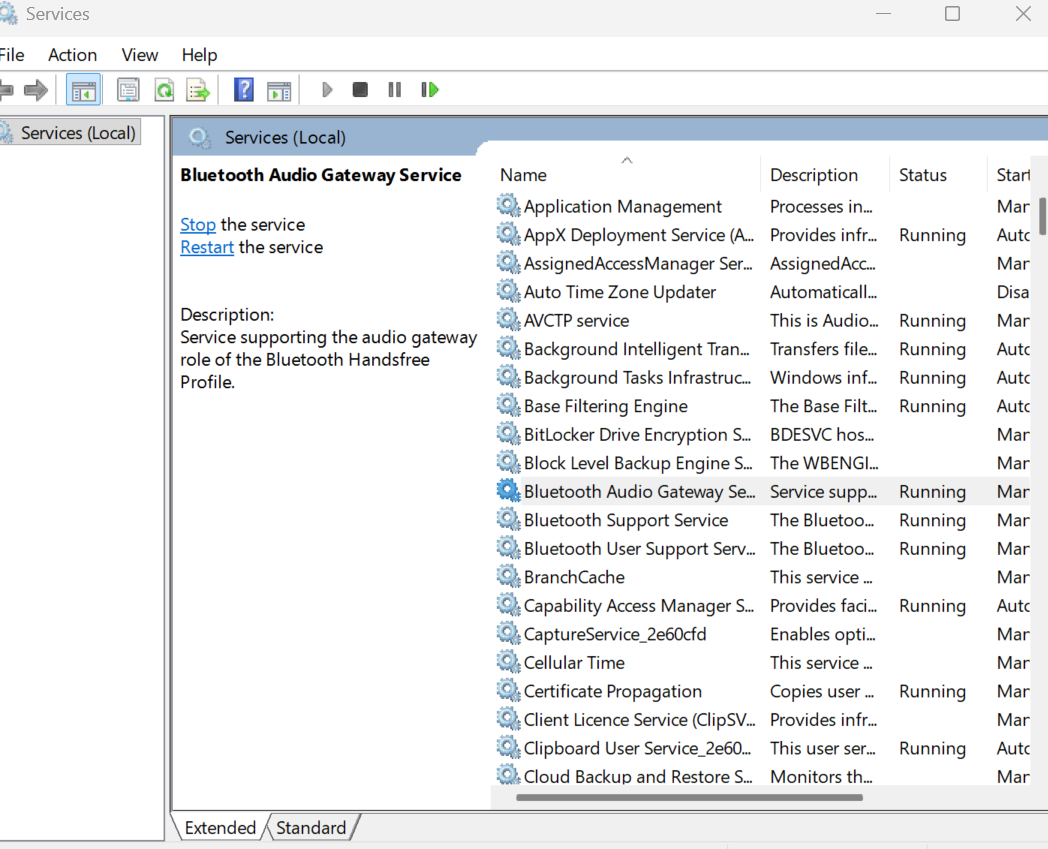Click 'Copies user ...' description cell
The height and width of the screenshot is (849, 1048).
822,691
